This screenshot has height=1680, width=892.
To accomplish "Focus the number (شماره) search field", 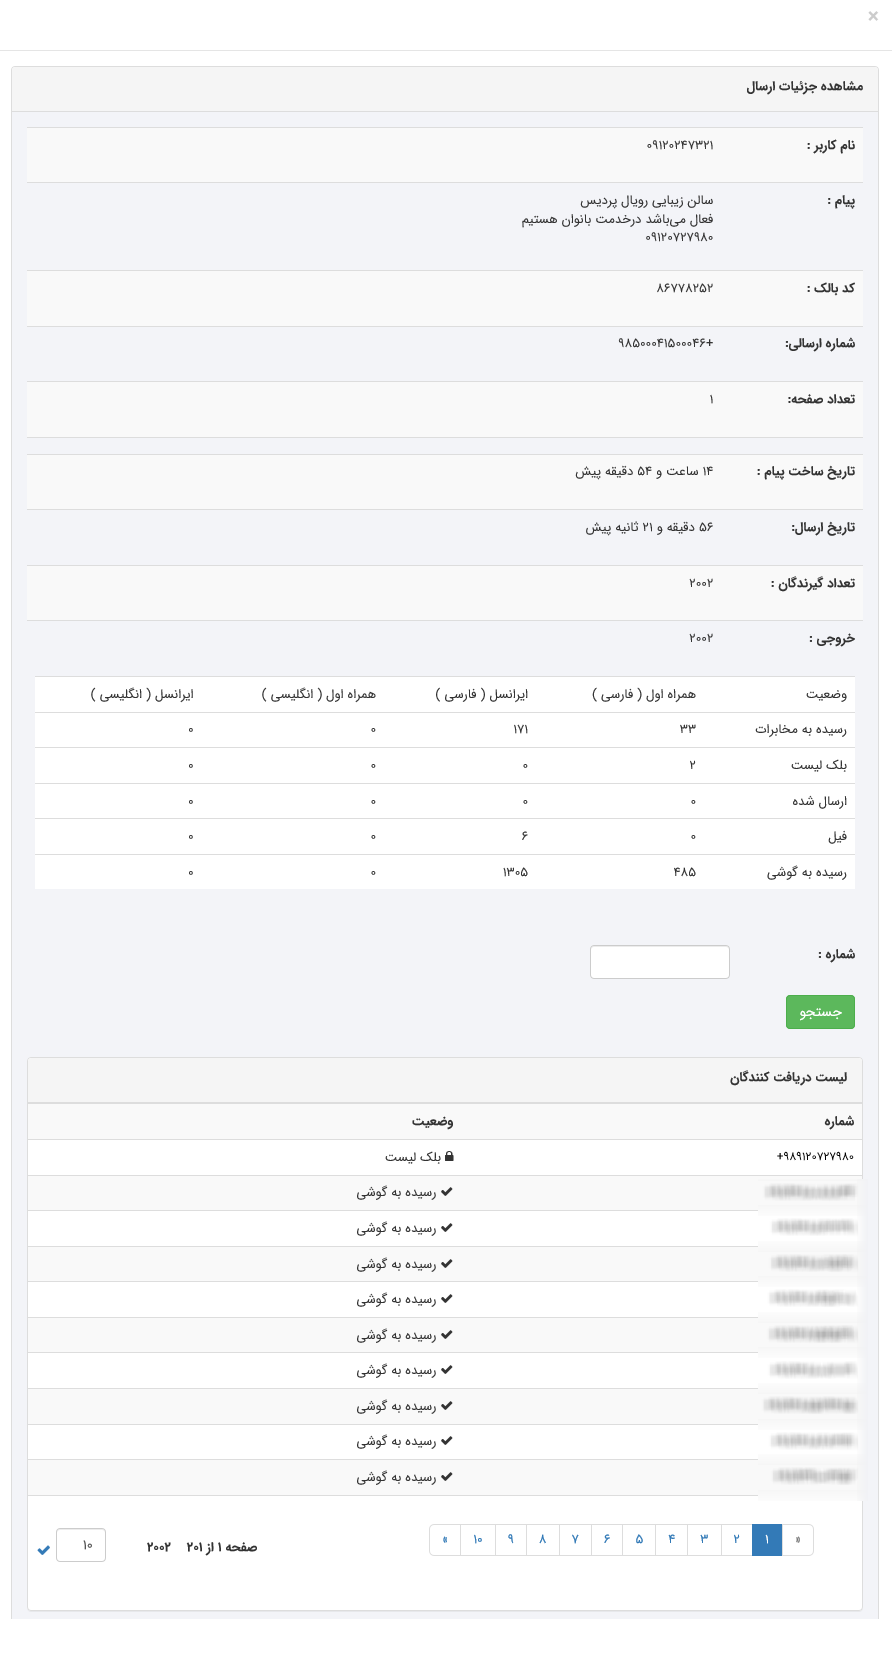I will (x=660, y=962).
